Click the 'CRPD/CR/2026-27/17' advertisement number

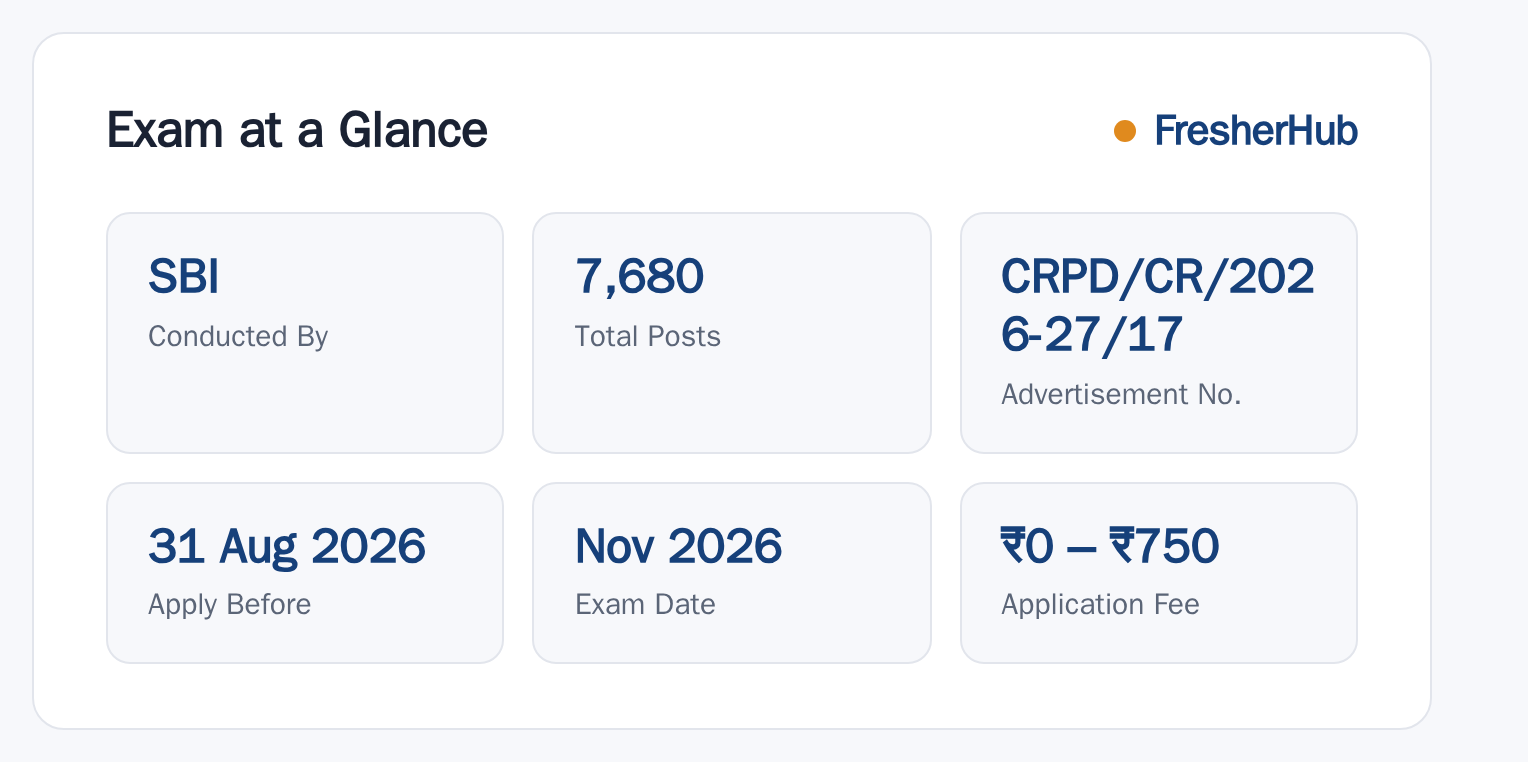tap(1158, 306)
